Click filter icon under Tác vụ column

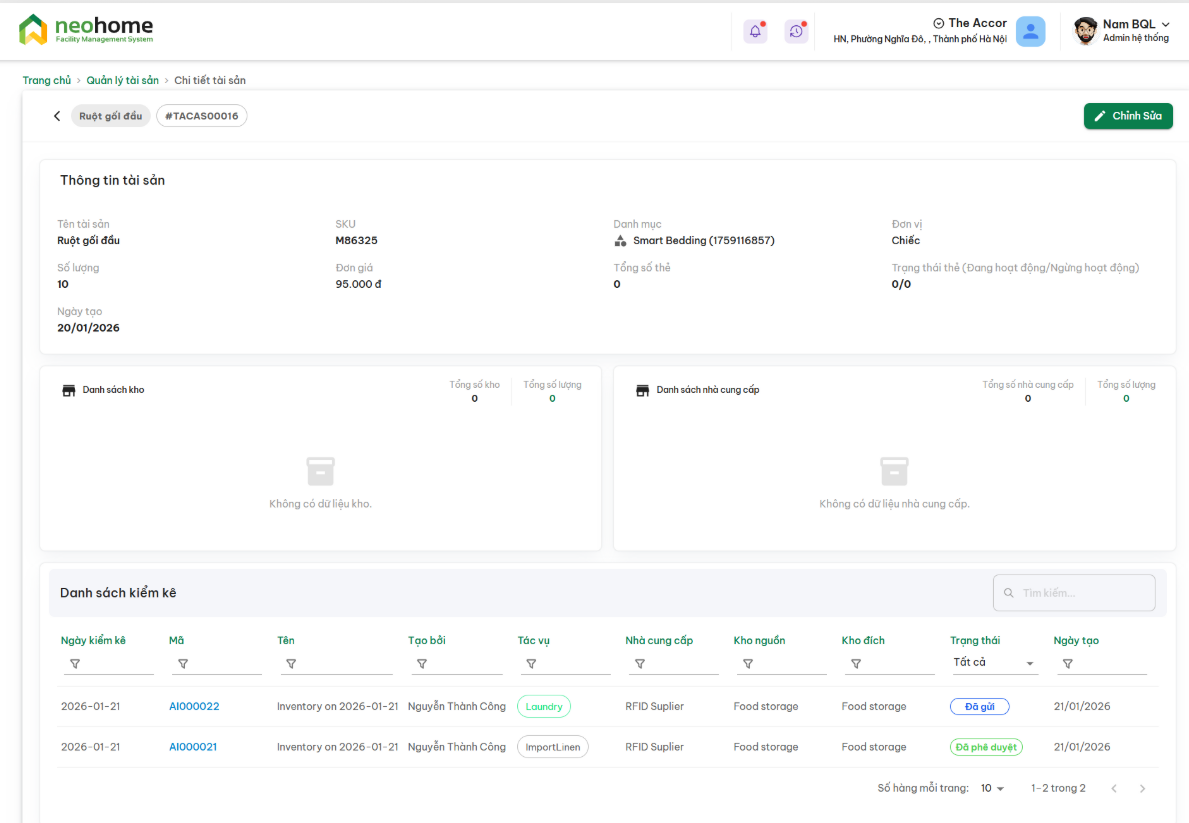tap(531, 664)
